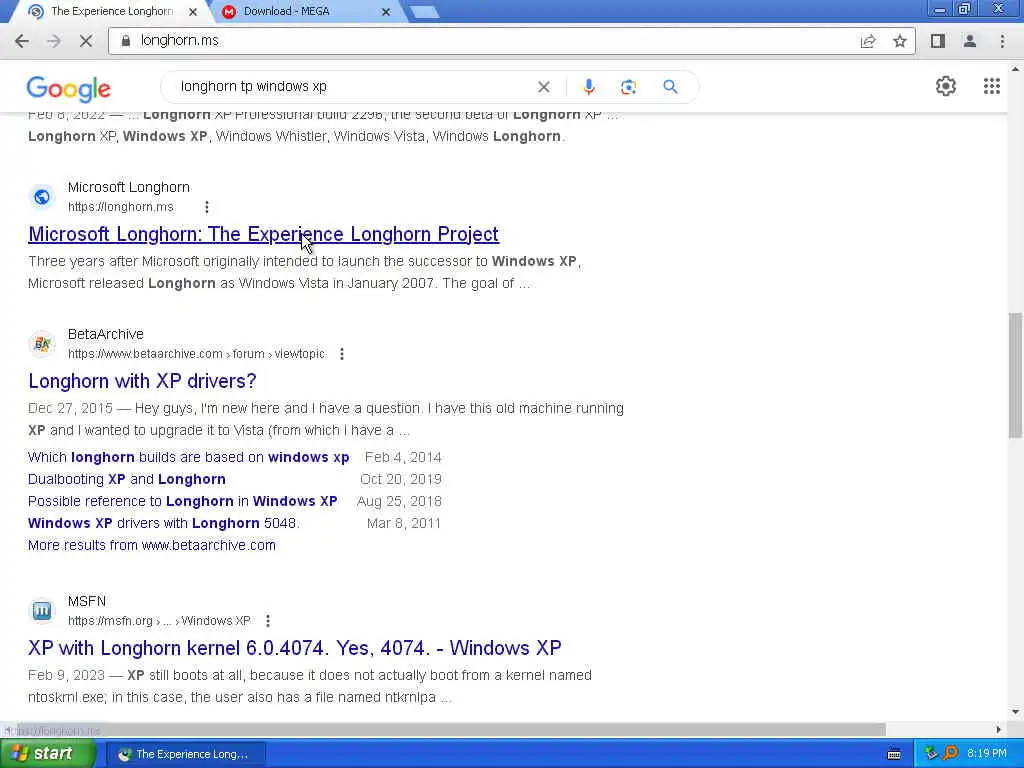This screenshot has height=768, width=1024.
Task: Open more options for BetaArchive result
Action: click(342, 354)
